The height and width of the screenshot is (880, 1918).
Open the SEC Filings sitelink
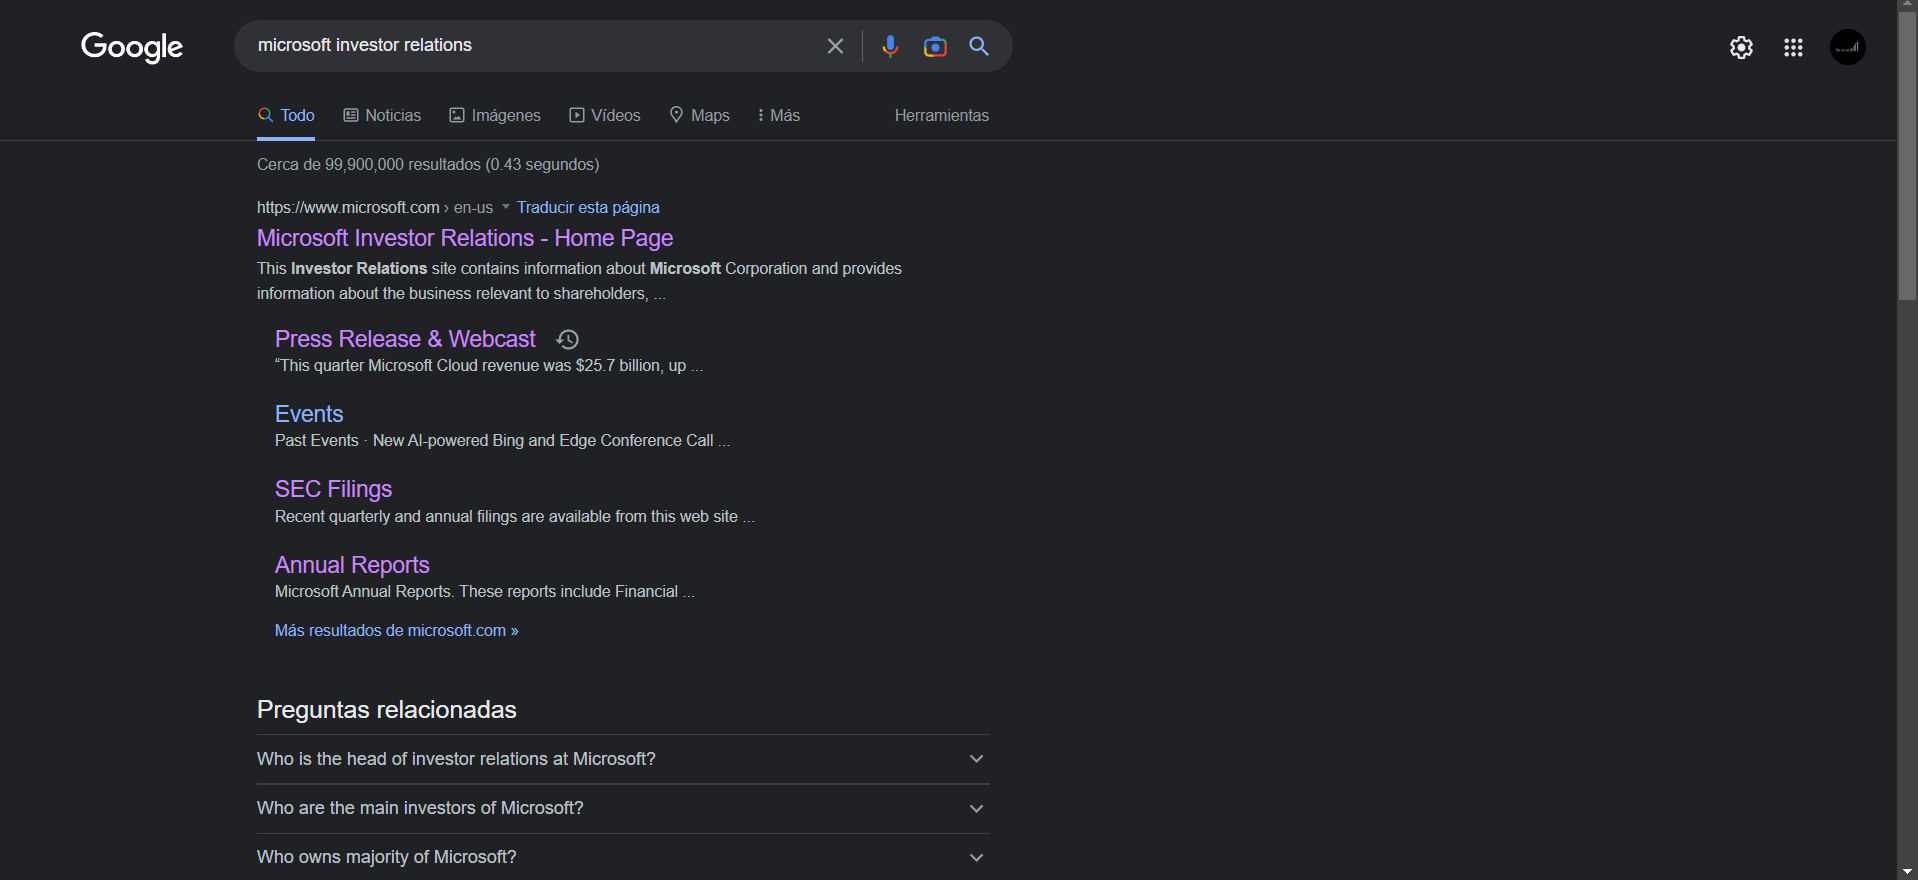tap(333, 489)
